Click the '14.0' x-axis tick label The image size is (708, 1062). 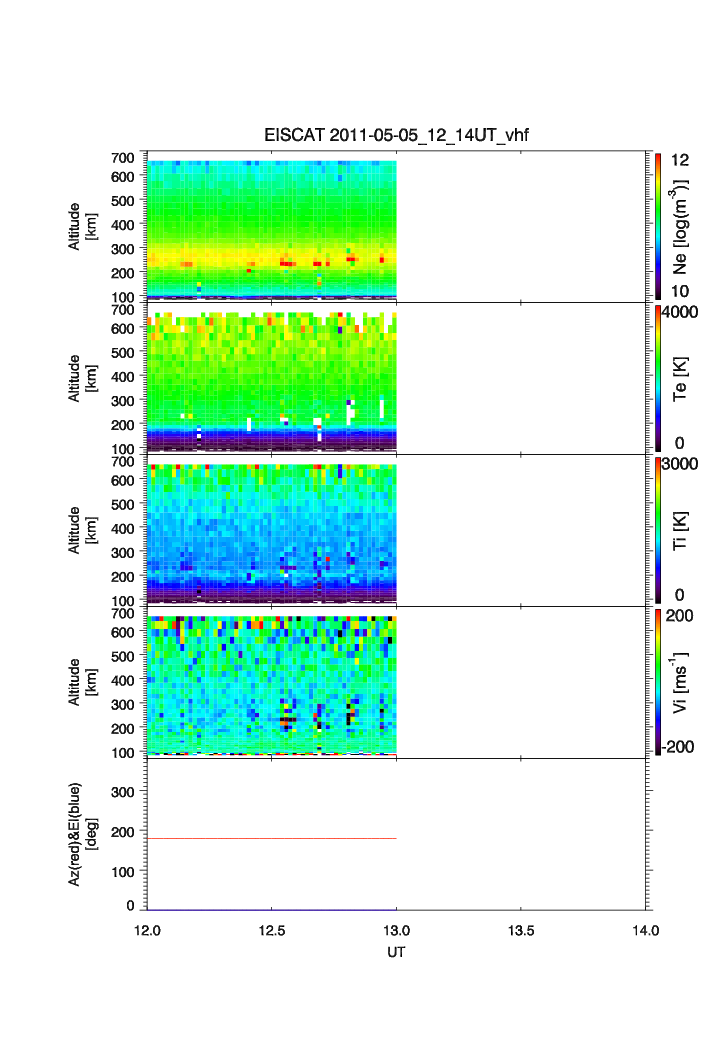(x=646, y=931)
